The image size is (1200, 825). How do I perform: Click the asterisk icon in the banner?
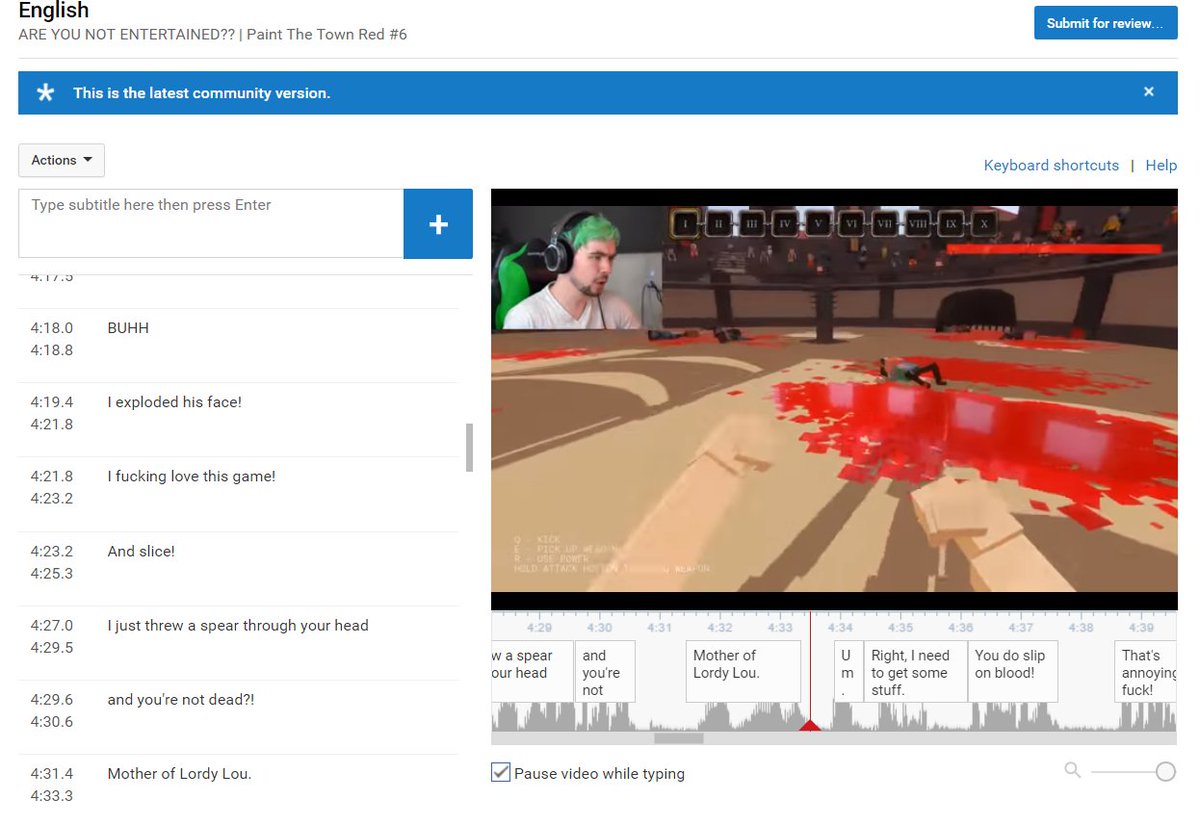[45, 93]
